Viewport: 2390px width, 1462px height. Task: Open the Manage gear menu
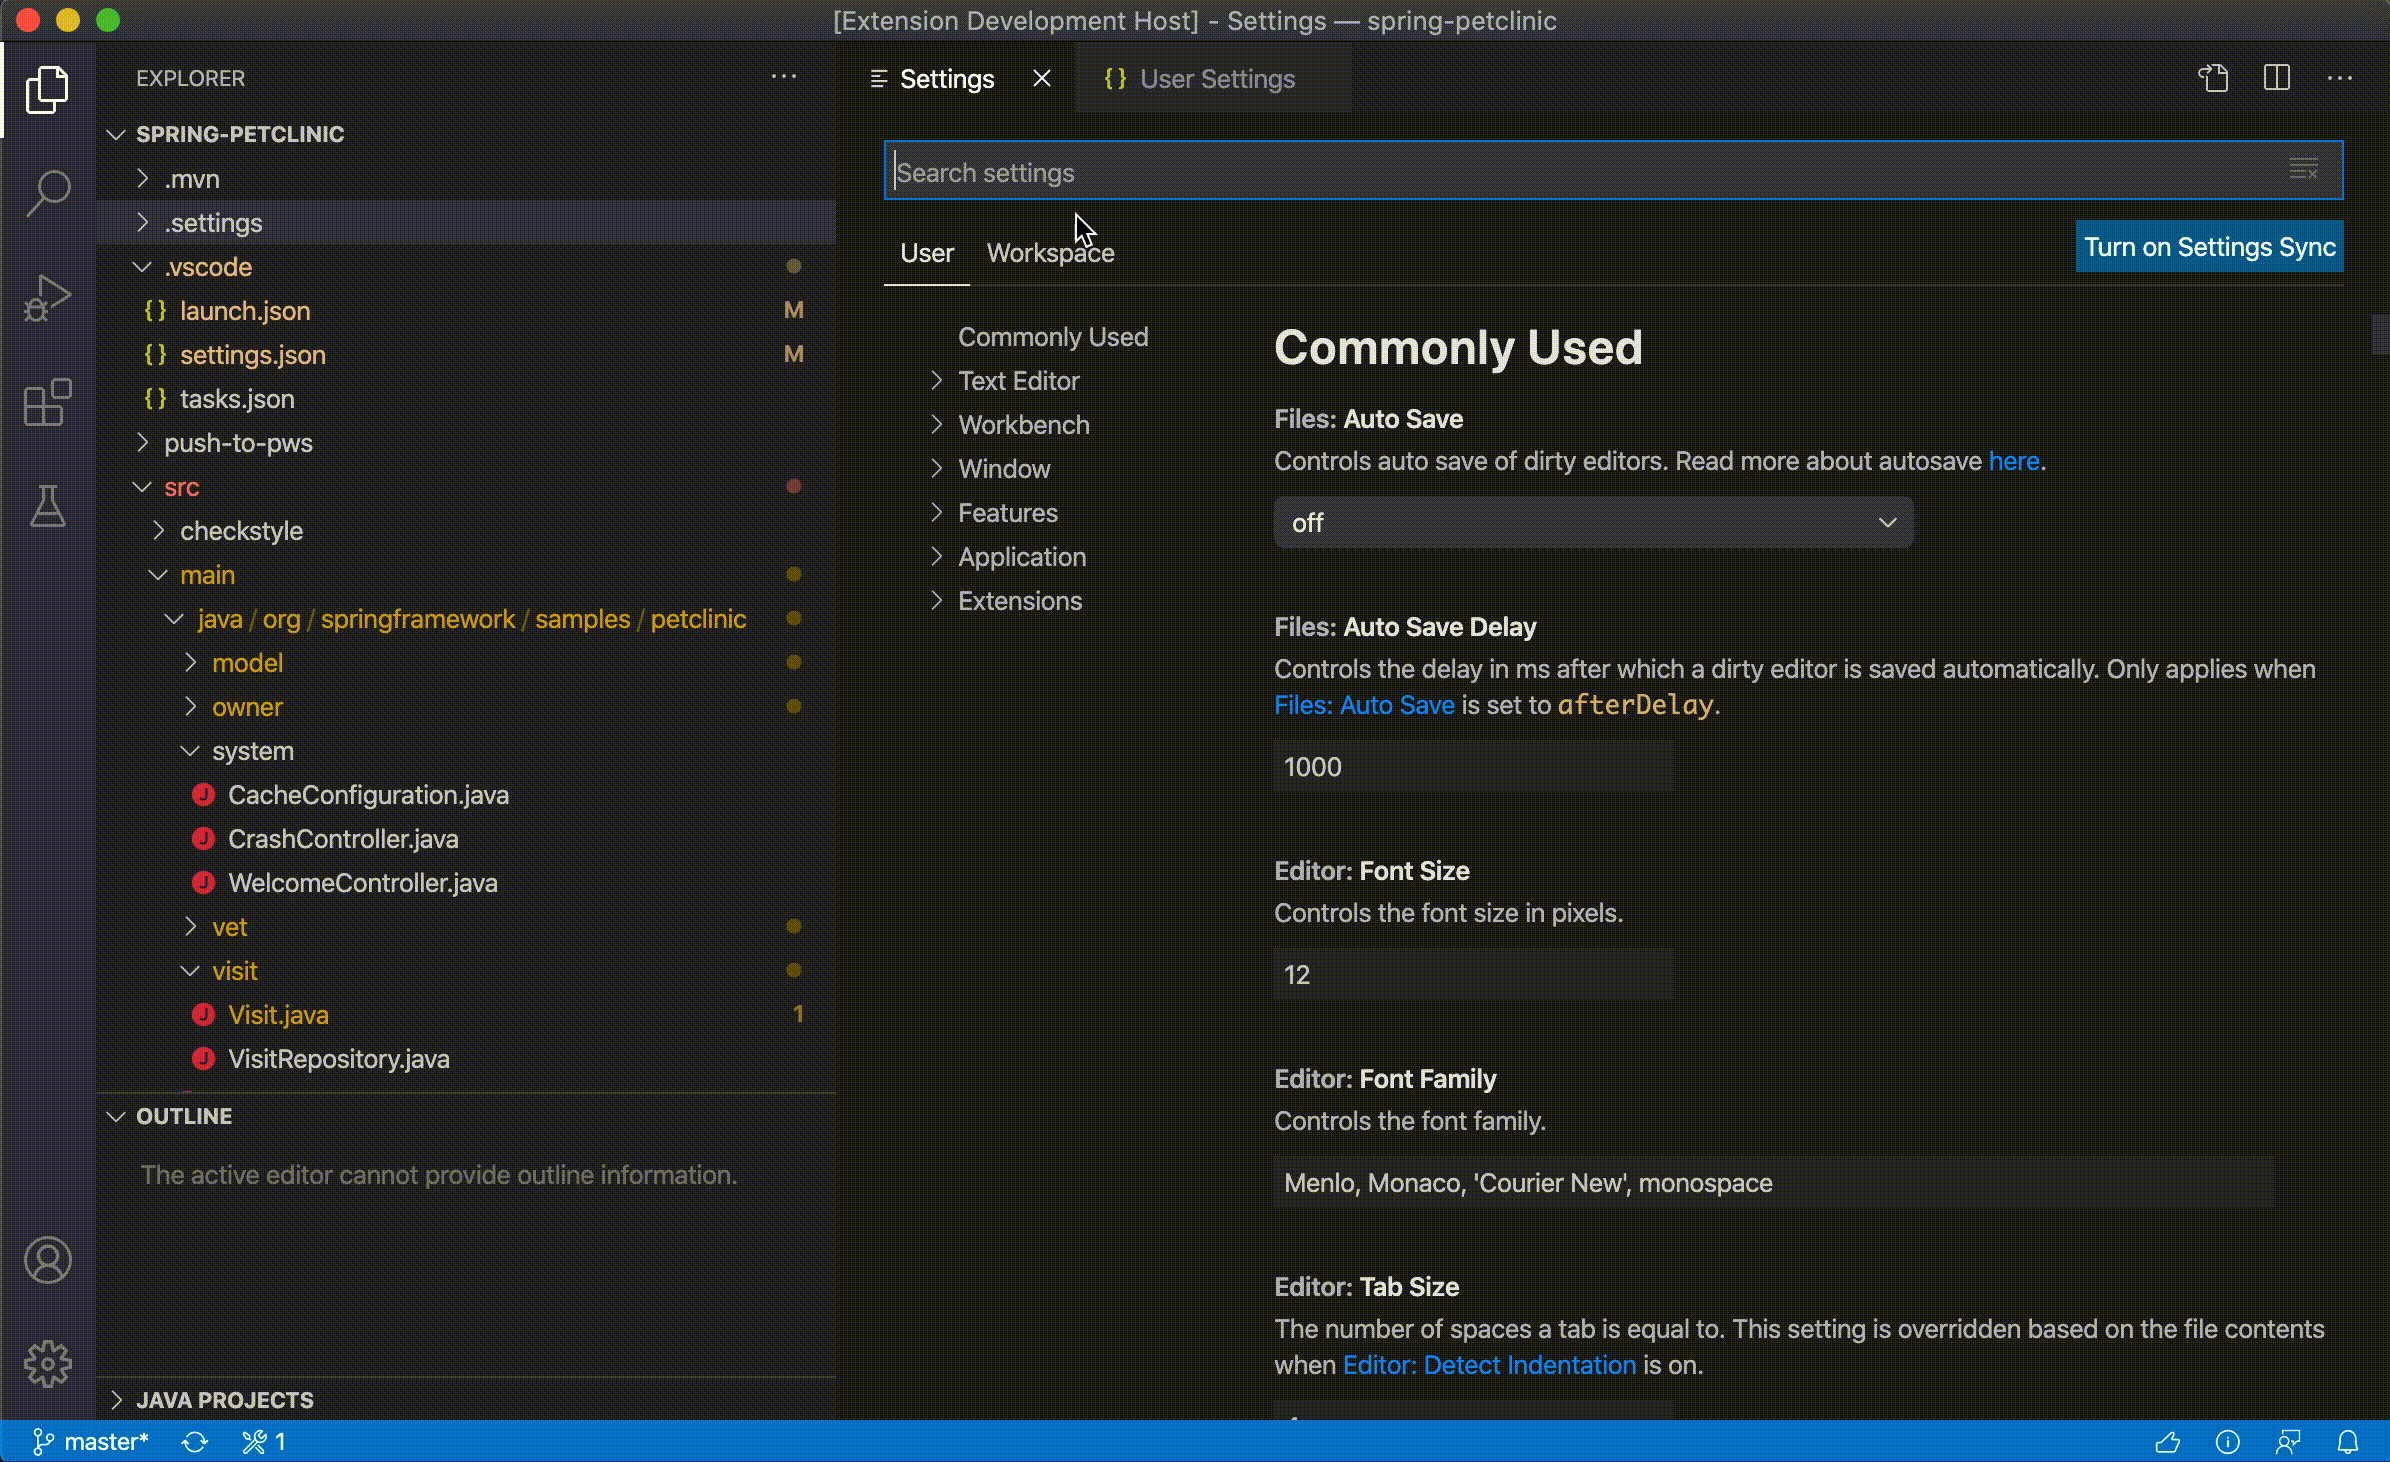pyautogui.click(x=47, y=1364)
